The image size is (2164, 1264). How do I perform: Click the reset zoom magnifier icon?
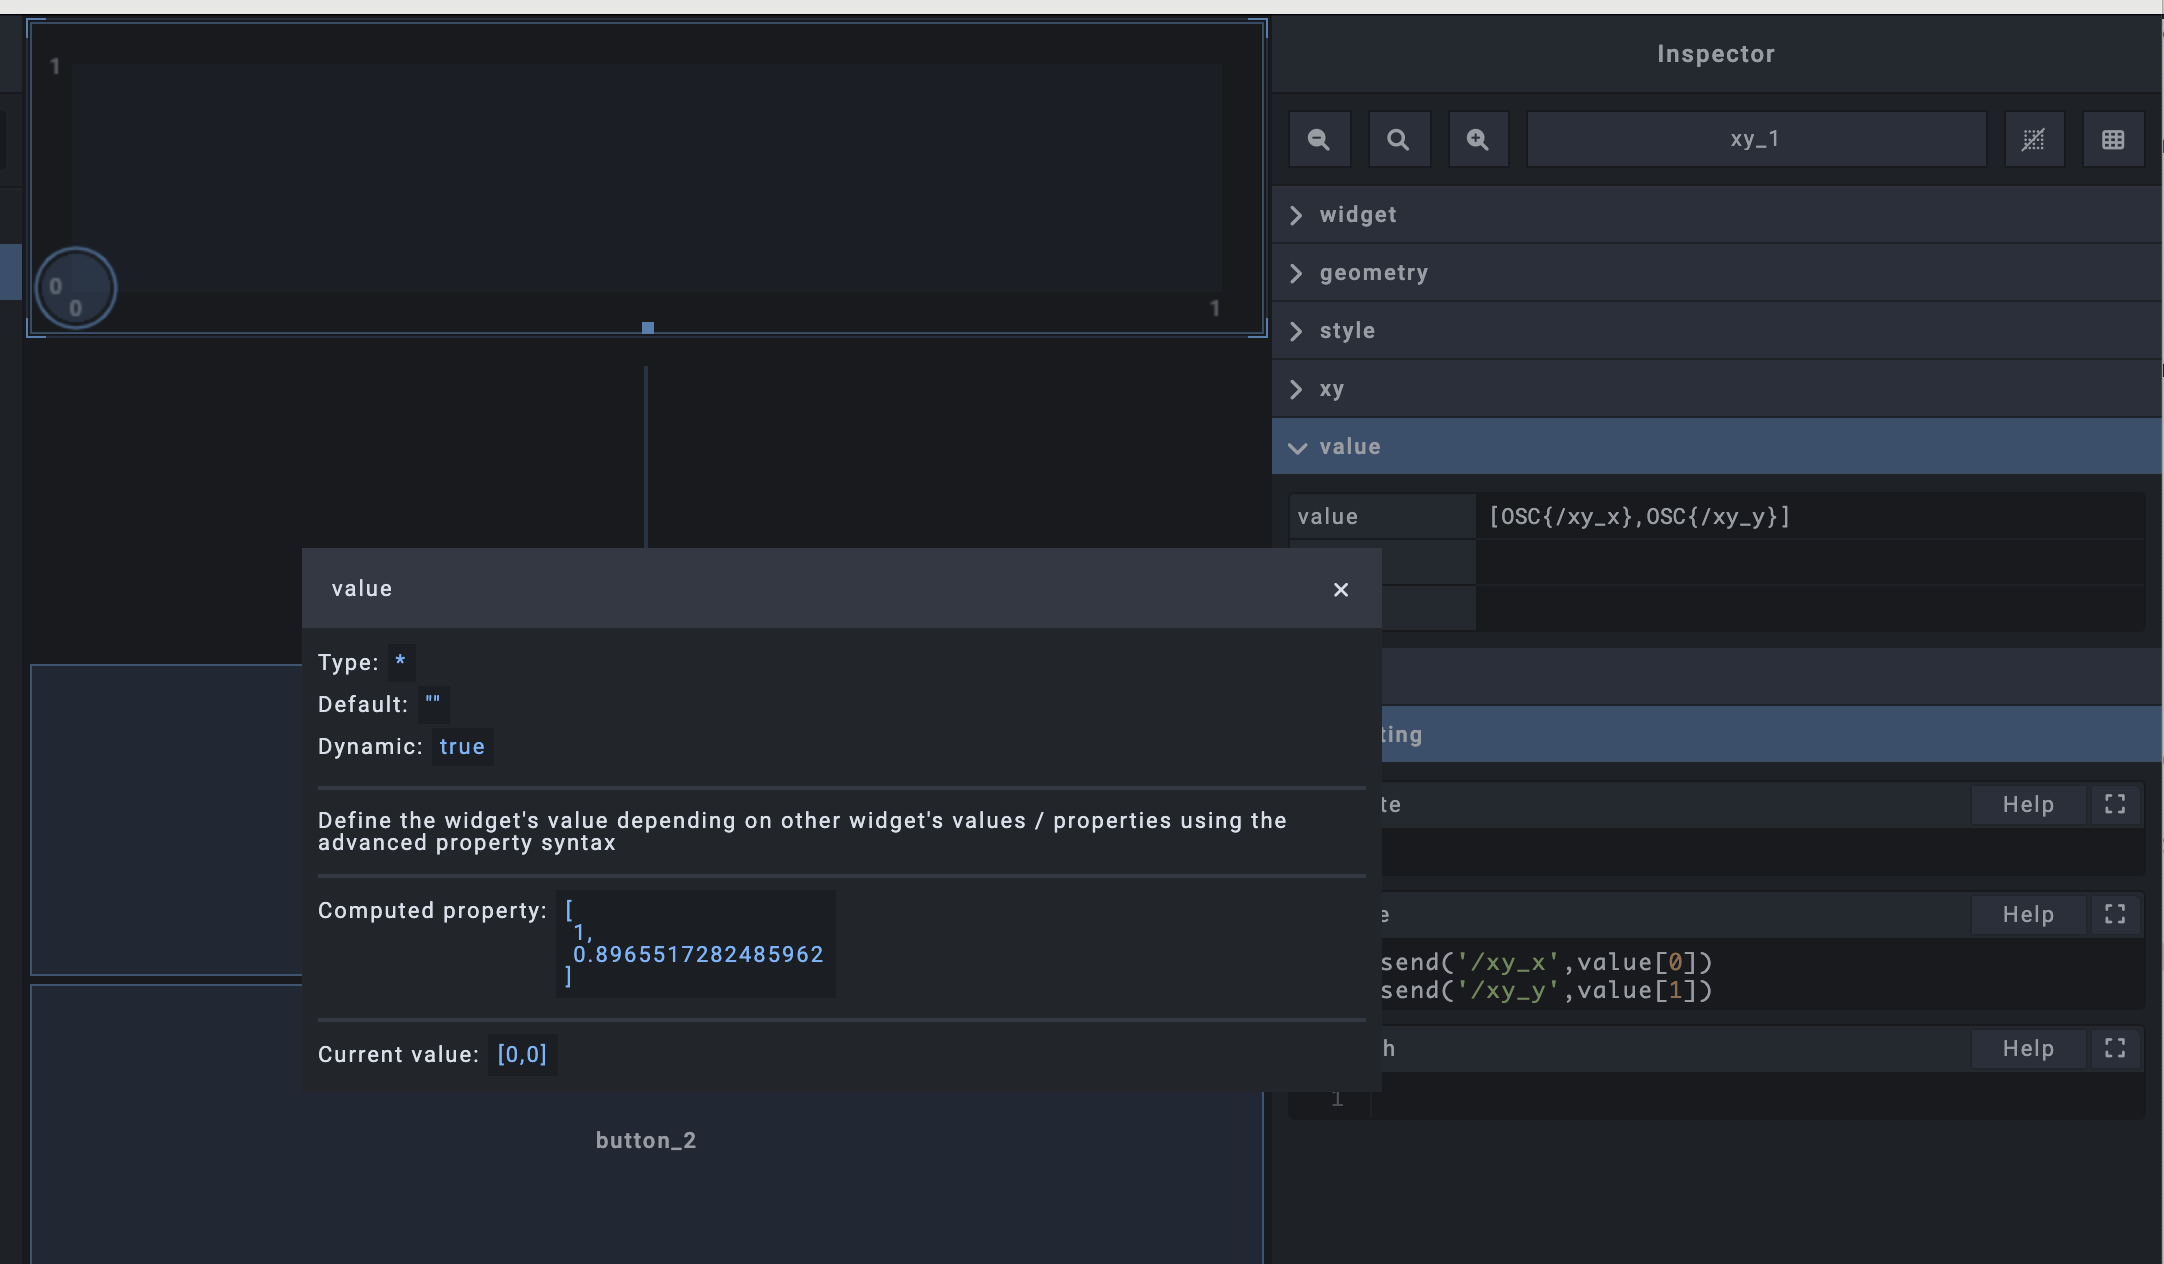point(1398,140)
